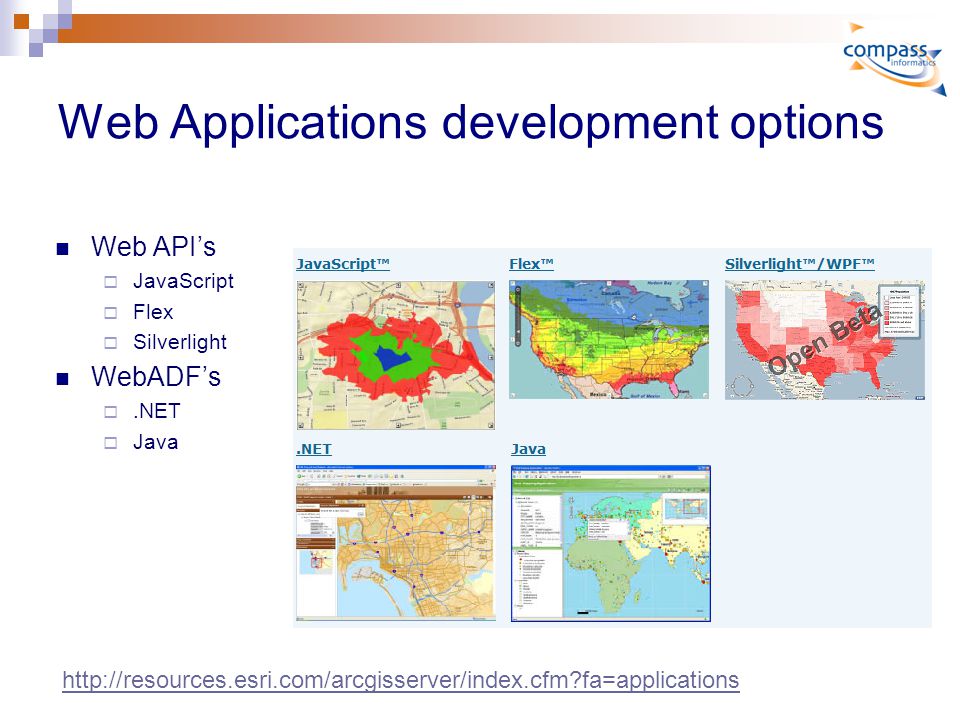The height and width of the screenshot is (720, 960).
Task: Select the .NET sub-bullet text
Action: point(156,411)
